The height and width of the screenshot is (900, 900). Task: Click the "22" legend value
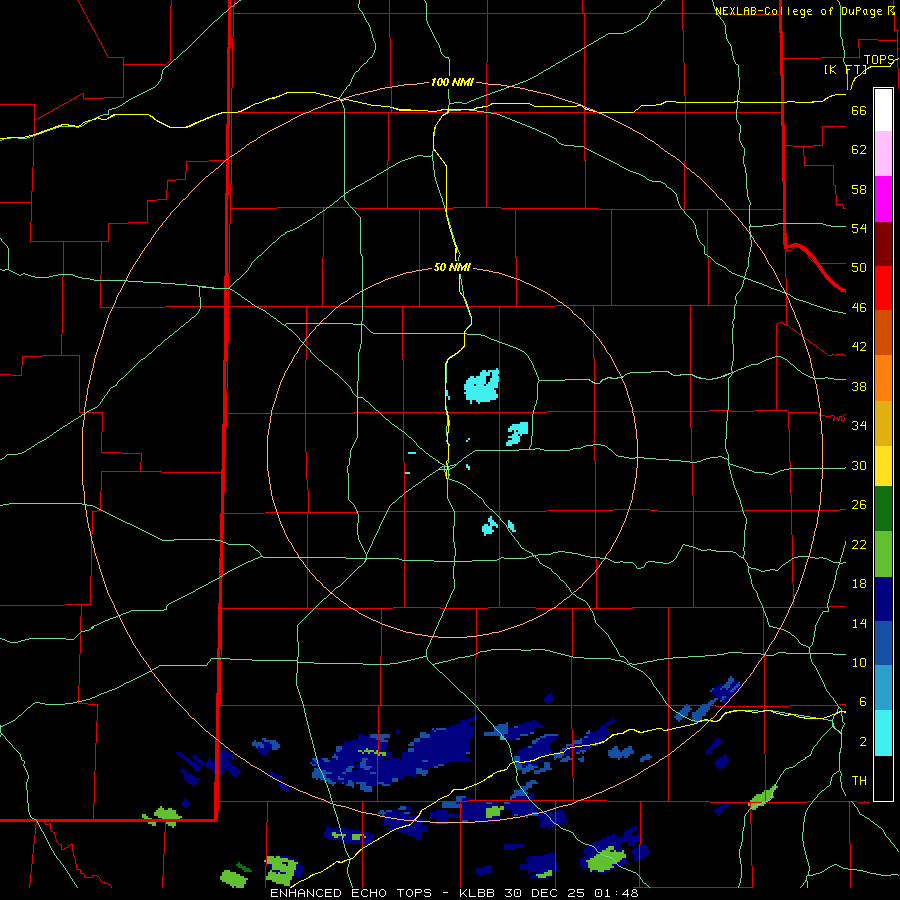coord(859,544)
